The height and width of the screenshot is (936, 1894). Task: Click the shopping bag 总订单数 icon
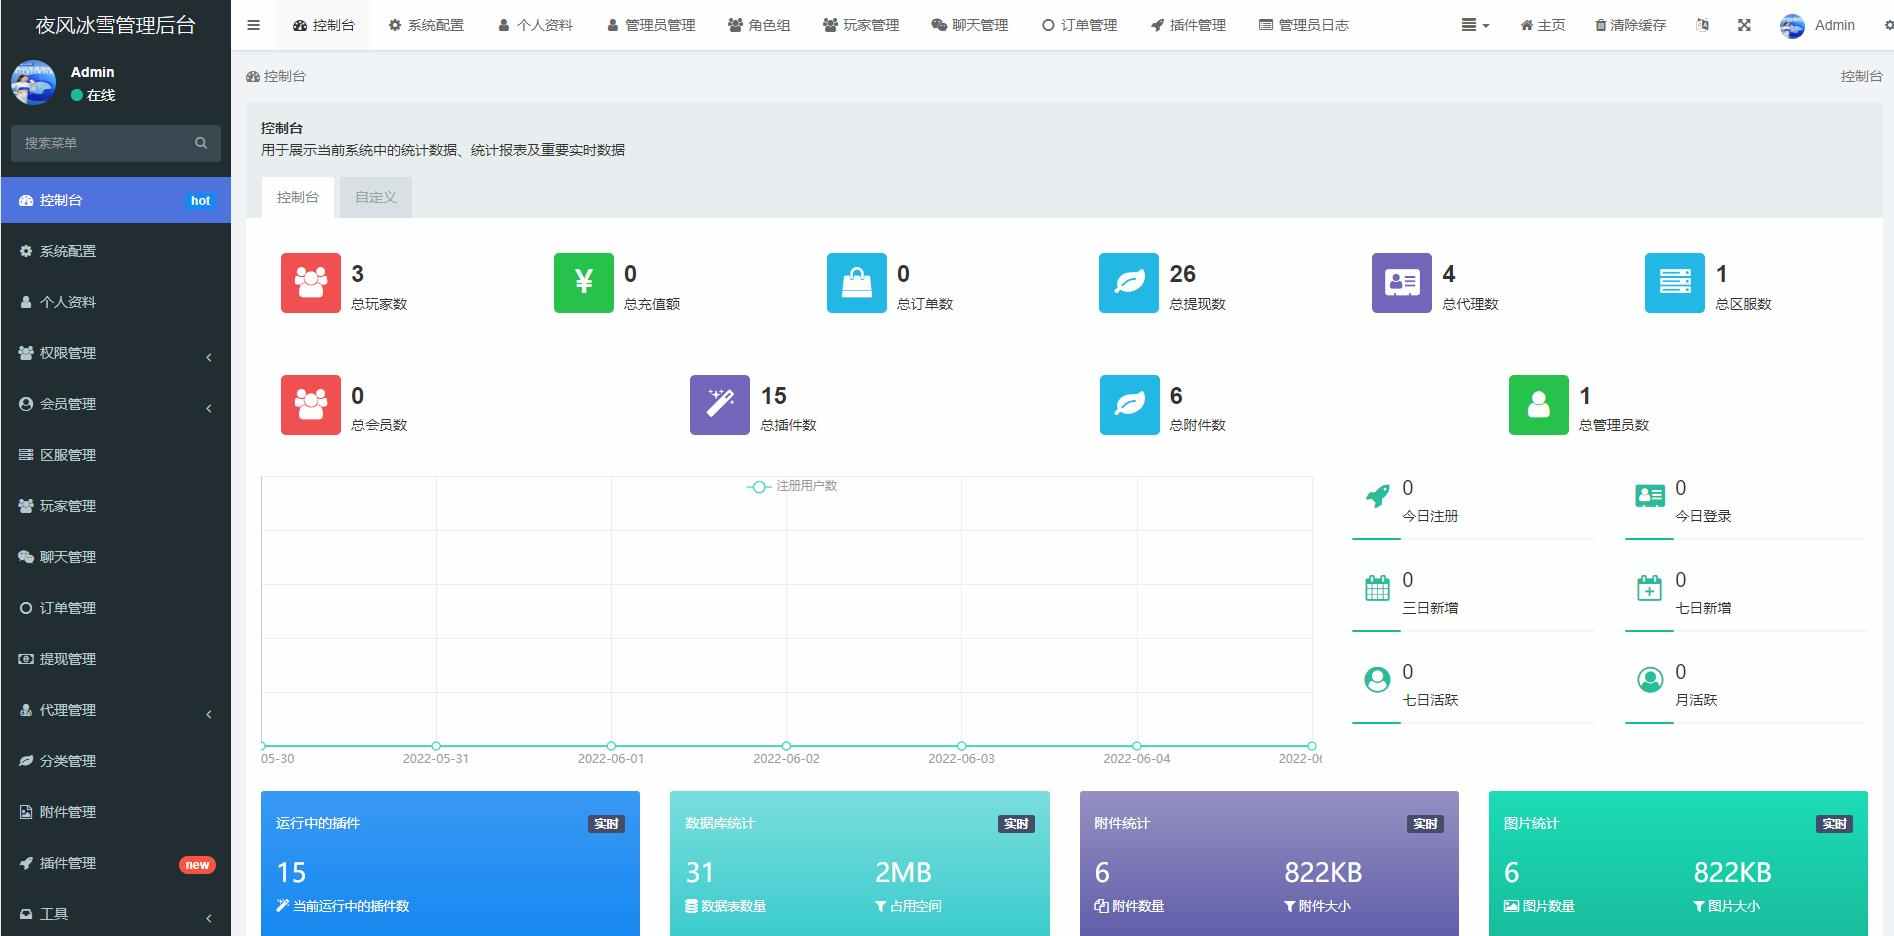coord(857,283)
